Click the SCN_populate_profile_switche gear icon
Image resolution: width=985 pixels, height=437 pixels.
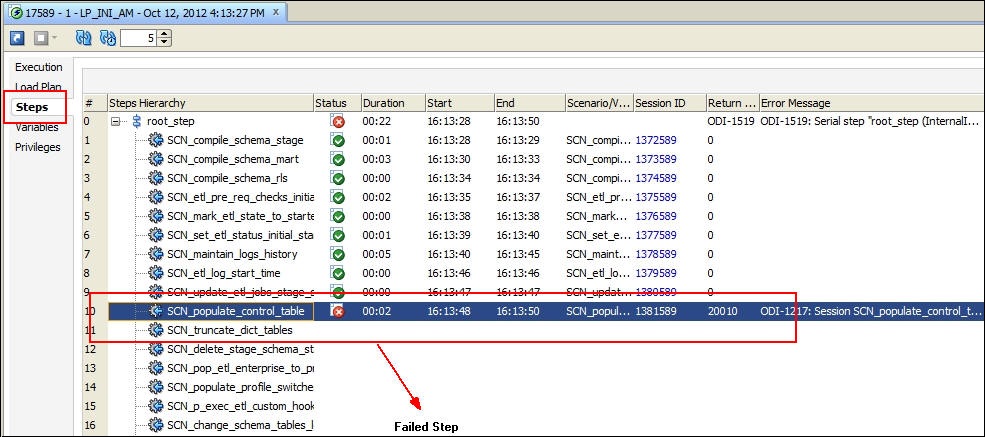(x=156, y=387)
